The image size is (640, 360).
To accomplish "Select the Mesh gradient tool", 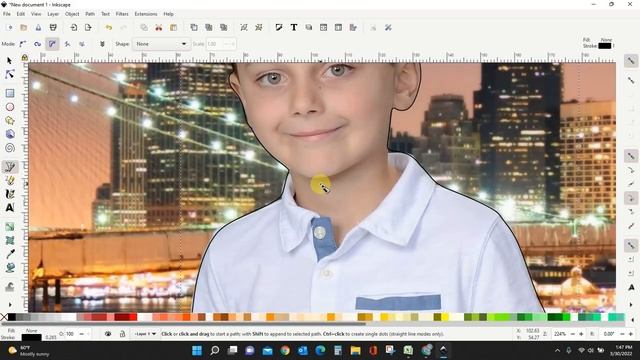I will point(10,240).
